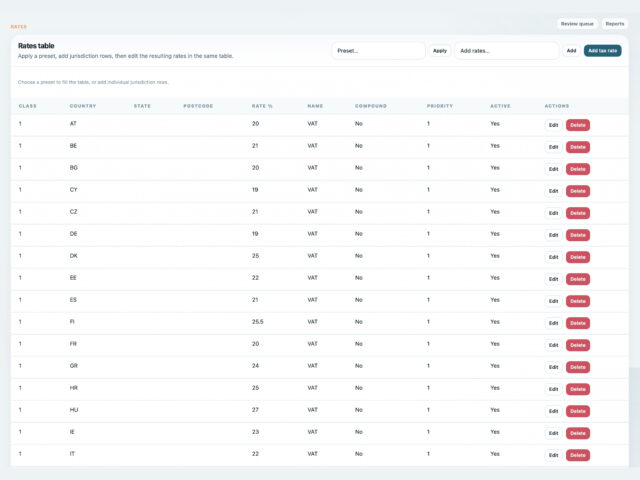Click the country code DE cell
This screenshot has height=480, width=640.
(73, 234)
